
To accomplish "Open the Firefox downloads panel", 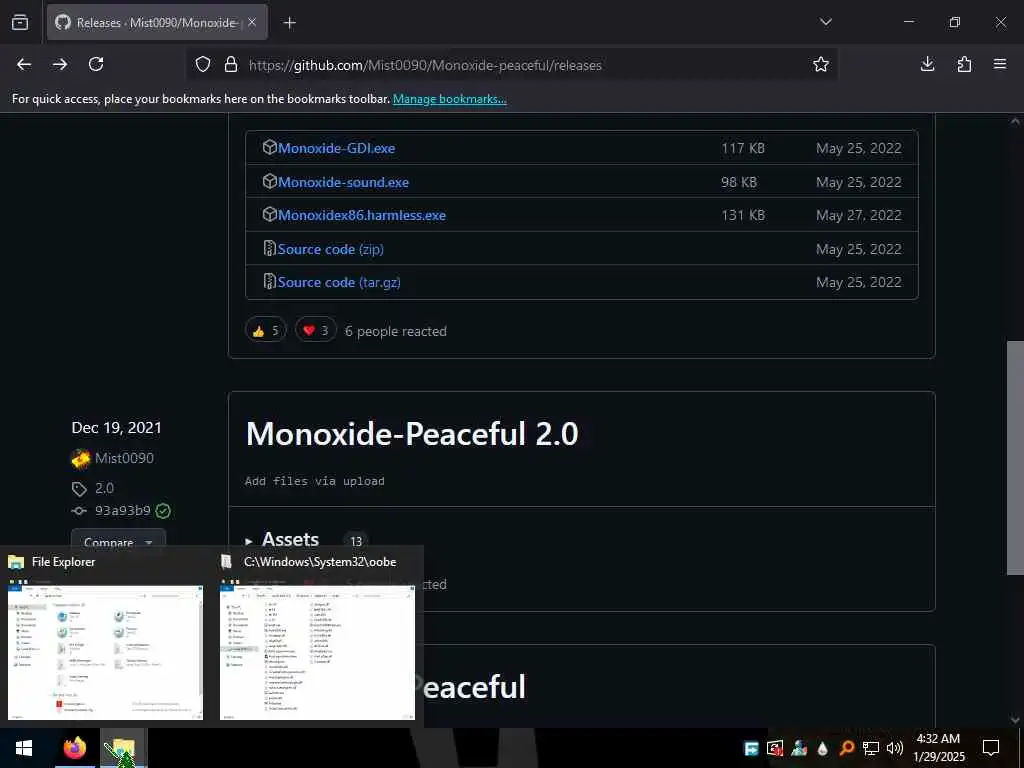I will coord(927,64).
